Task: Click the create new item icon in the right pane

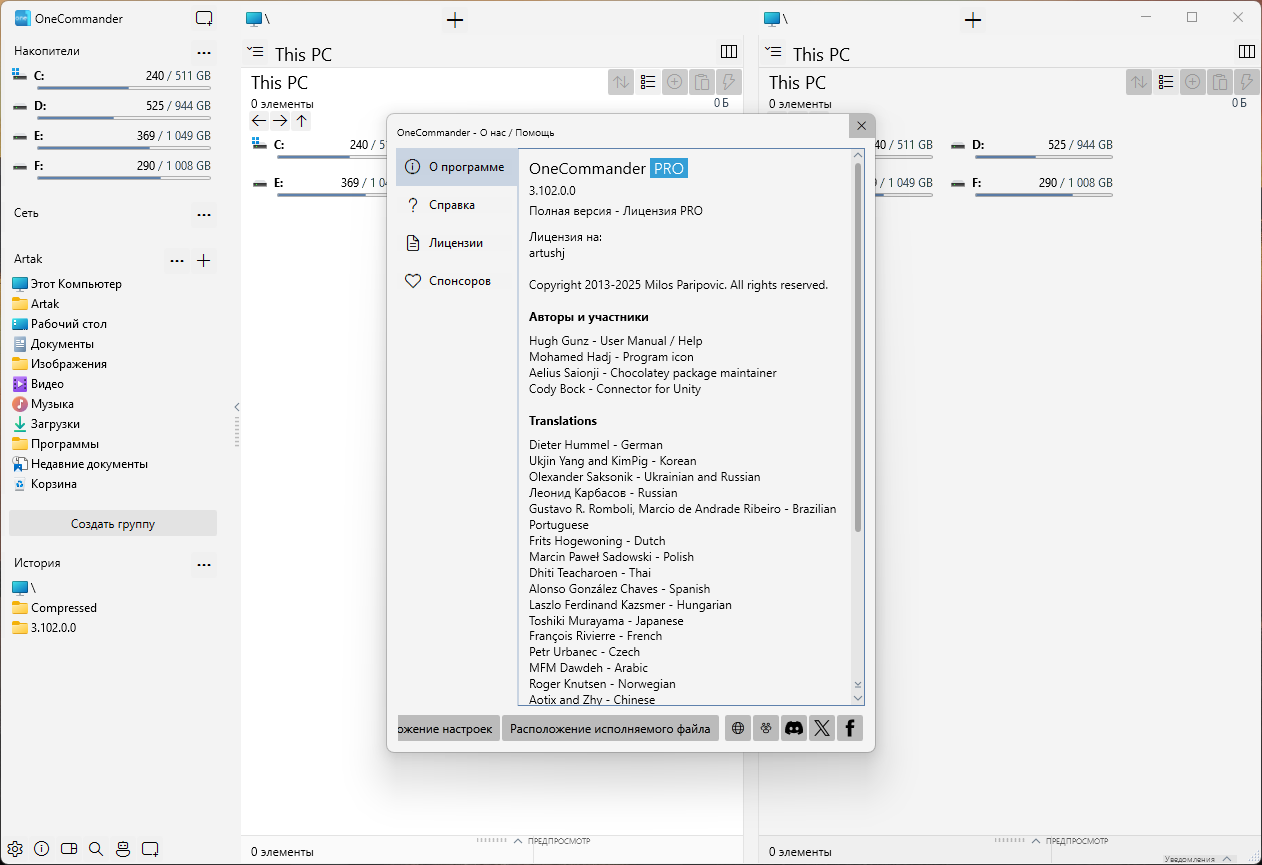Action: pyautogui.click(x=1193, y=82)
